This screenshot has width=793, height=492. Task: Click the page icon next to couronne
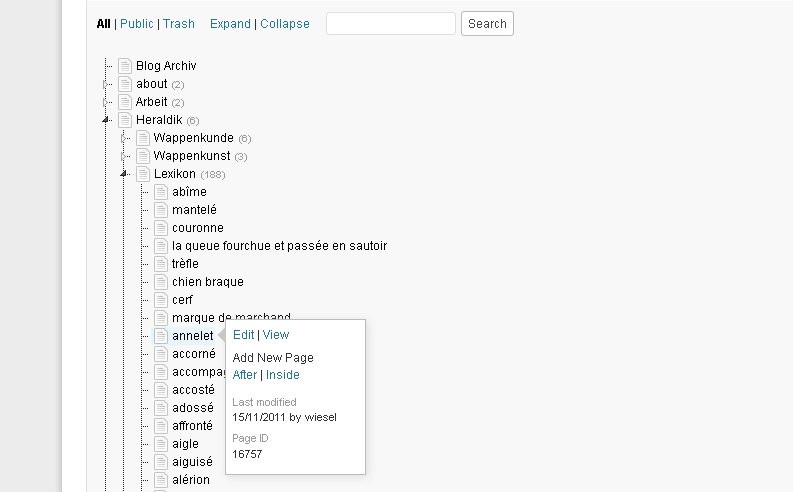(161, 228)
